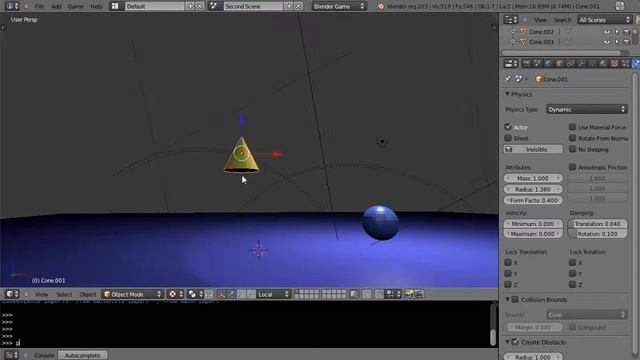The image size is (640, 360).
Task: Click the Invisible button
Action: (x=533, y=149)
